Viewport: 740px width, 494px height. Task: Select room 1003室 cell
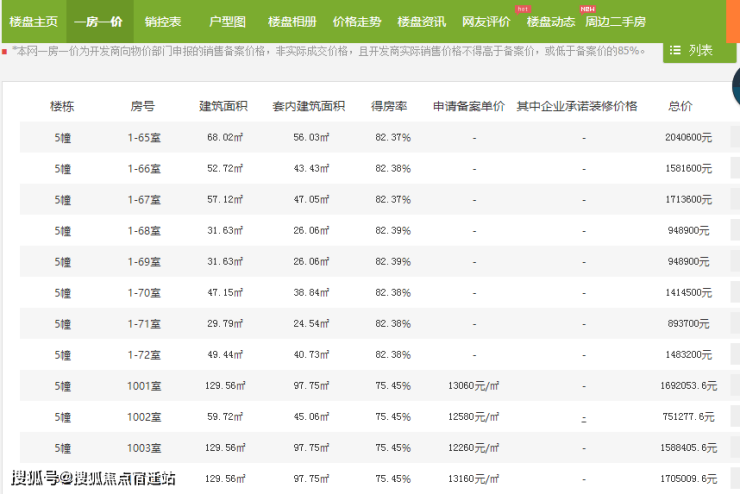click(x=144, y=448)
